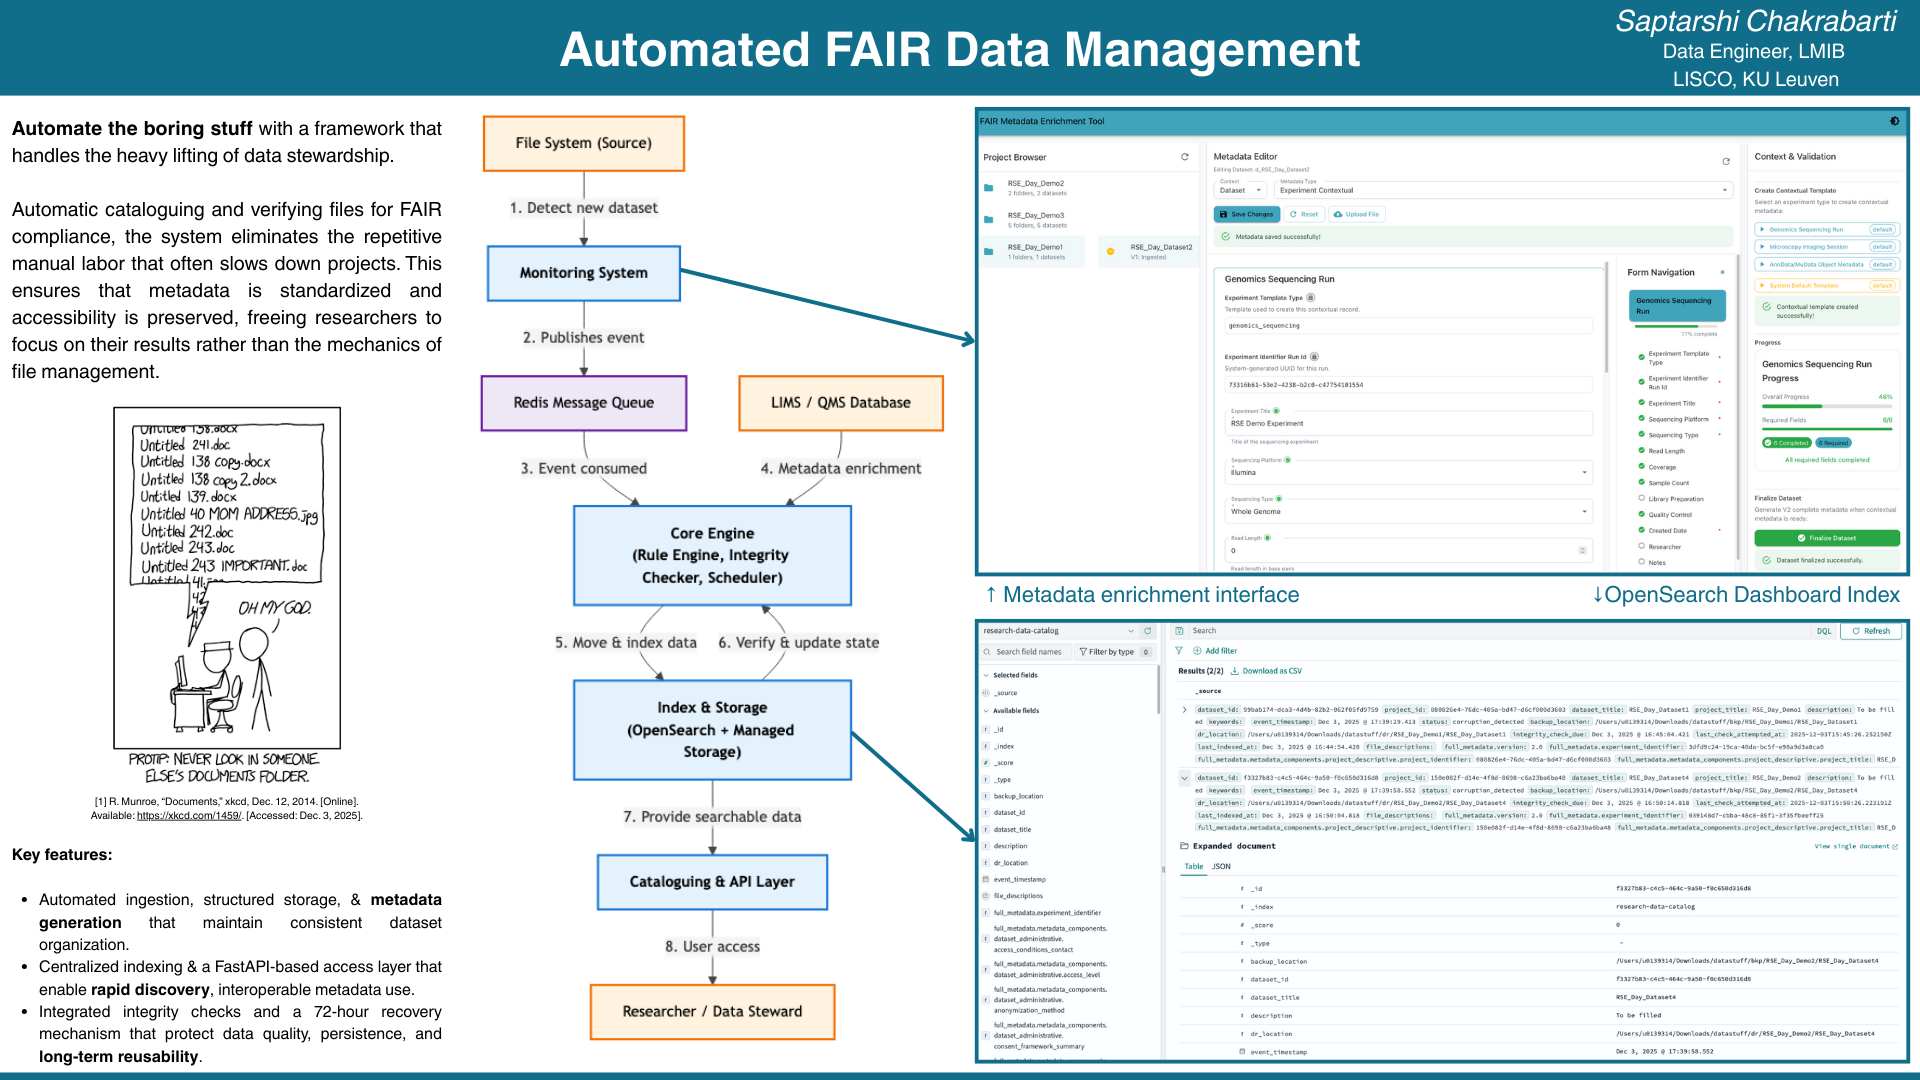Screen dimensions: 1920x1080
Task: Click the Overall Progress bar
Action: pos(1826,406)
